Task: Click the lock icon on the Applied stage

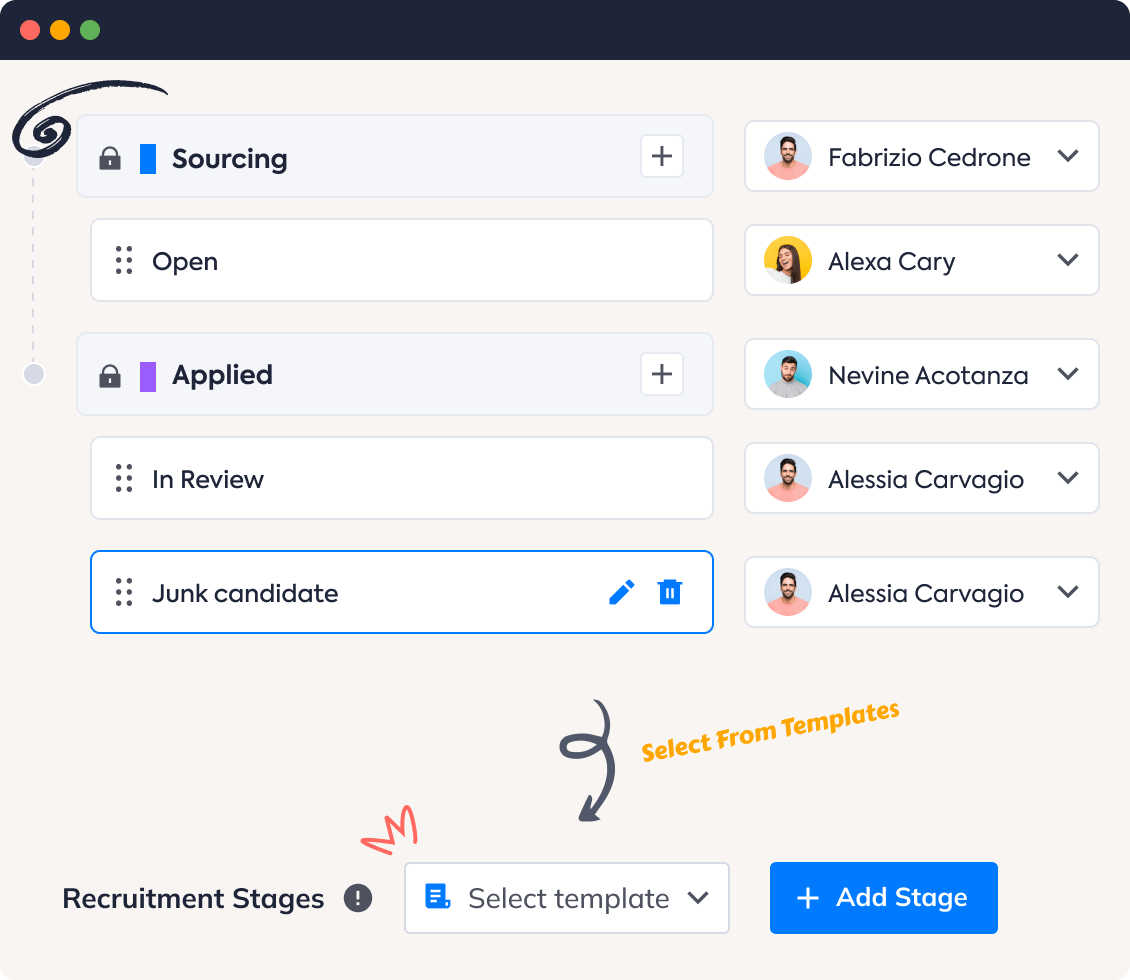Action: 110,375
